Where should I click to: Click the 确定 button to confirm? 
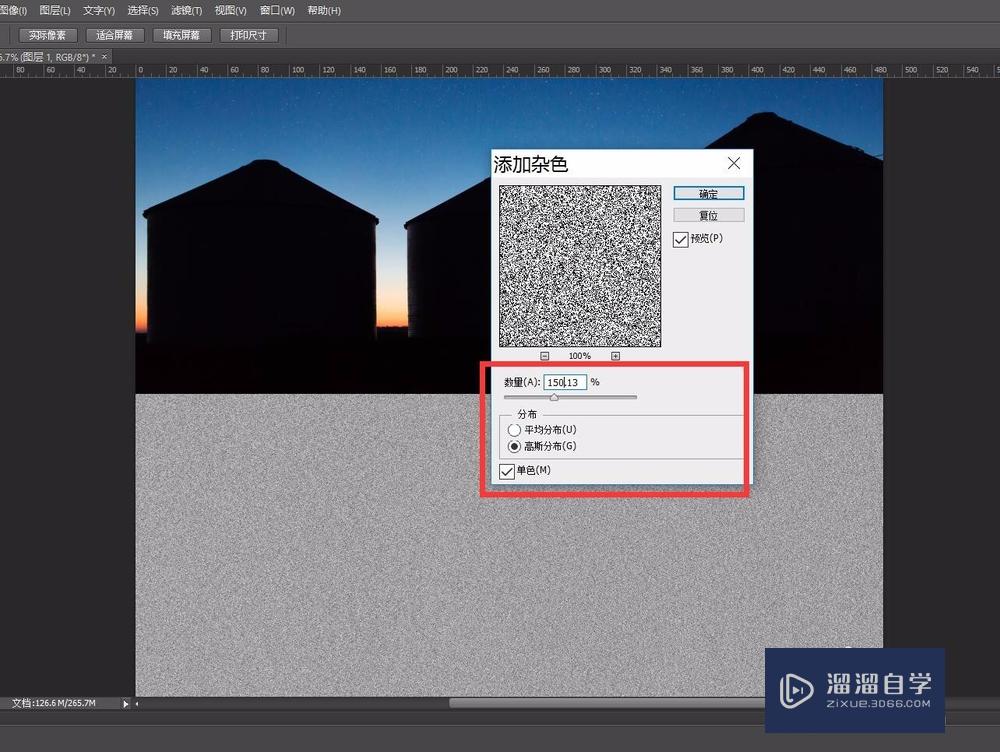pyautogui.click(x=708, y=194)
